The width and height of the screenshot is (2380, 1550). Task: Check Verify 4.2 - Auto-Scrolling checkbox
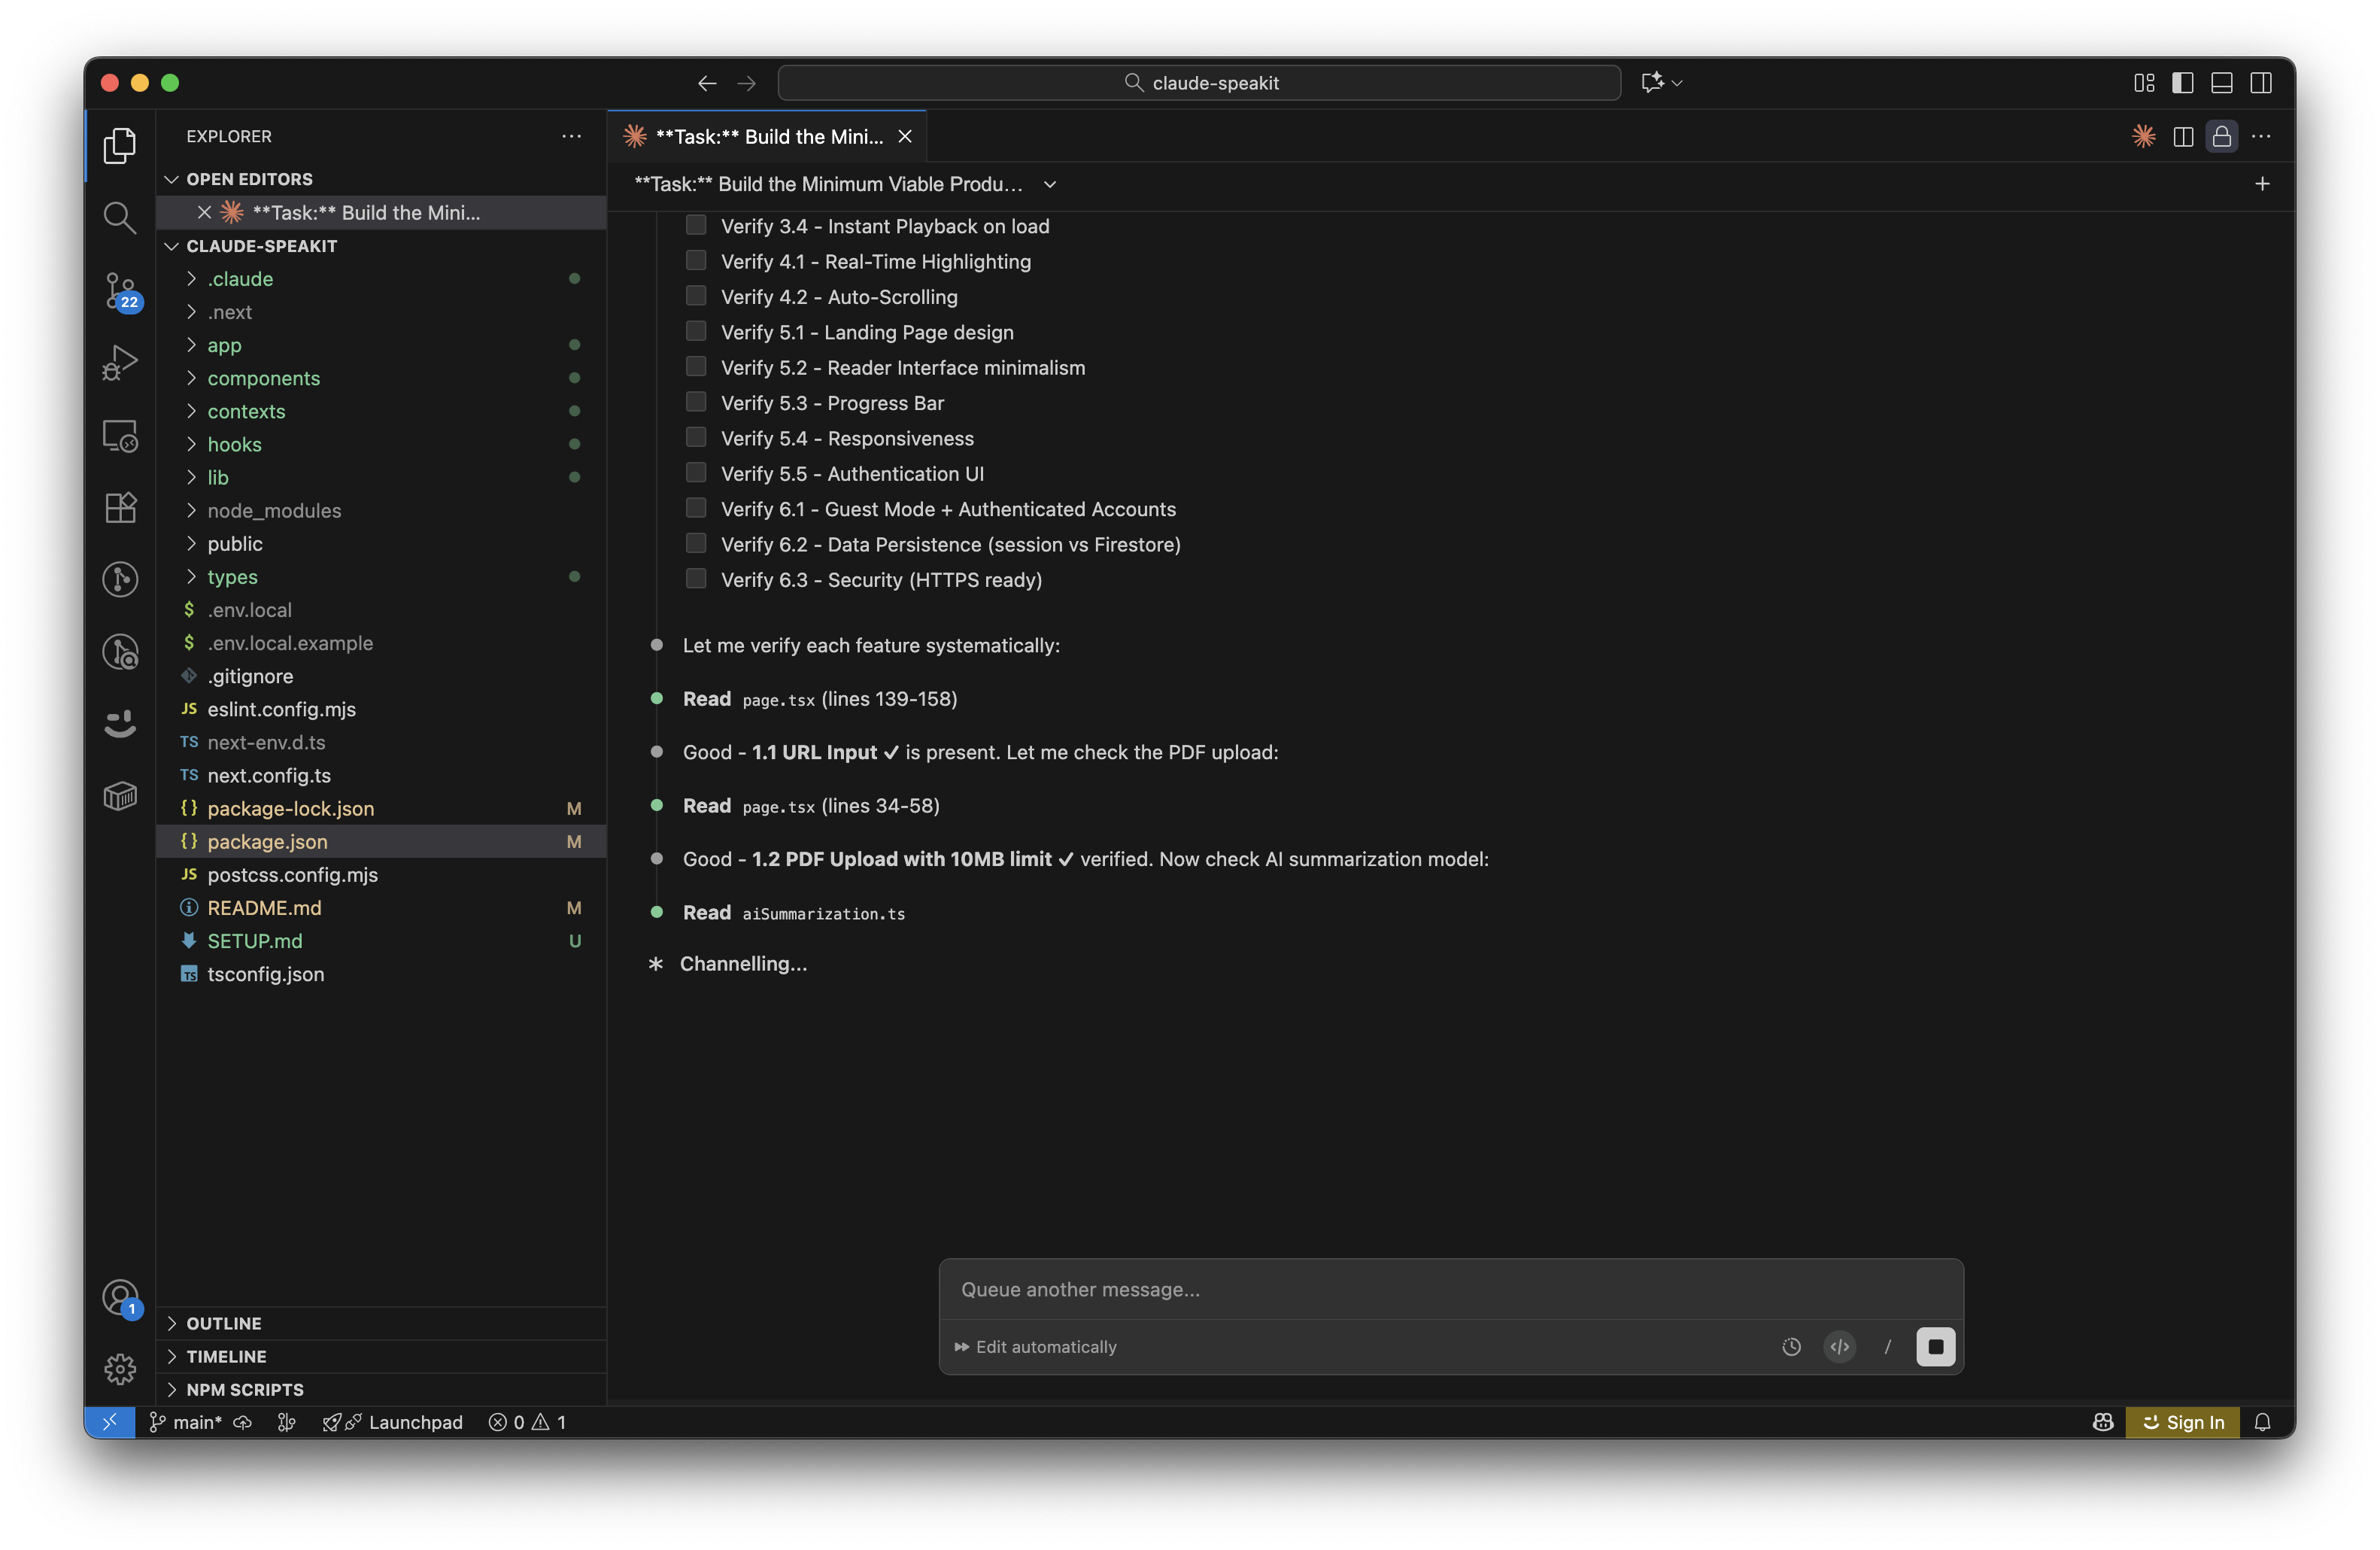696,296
